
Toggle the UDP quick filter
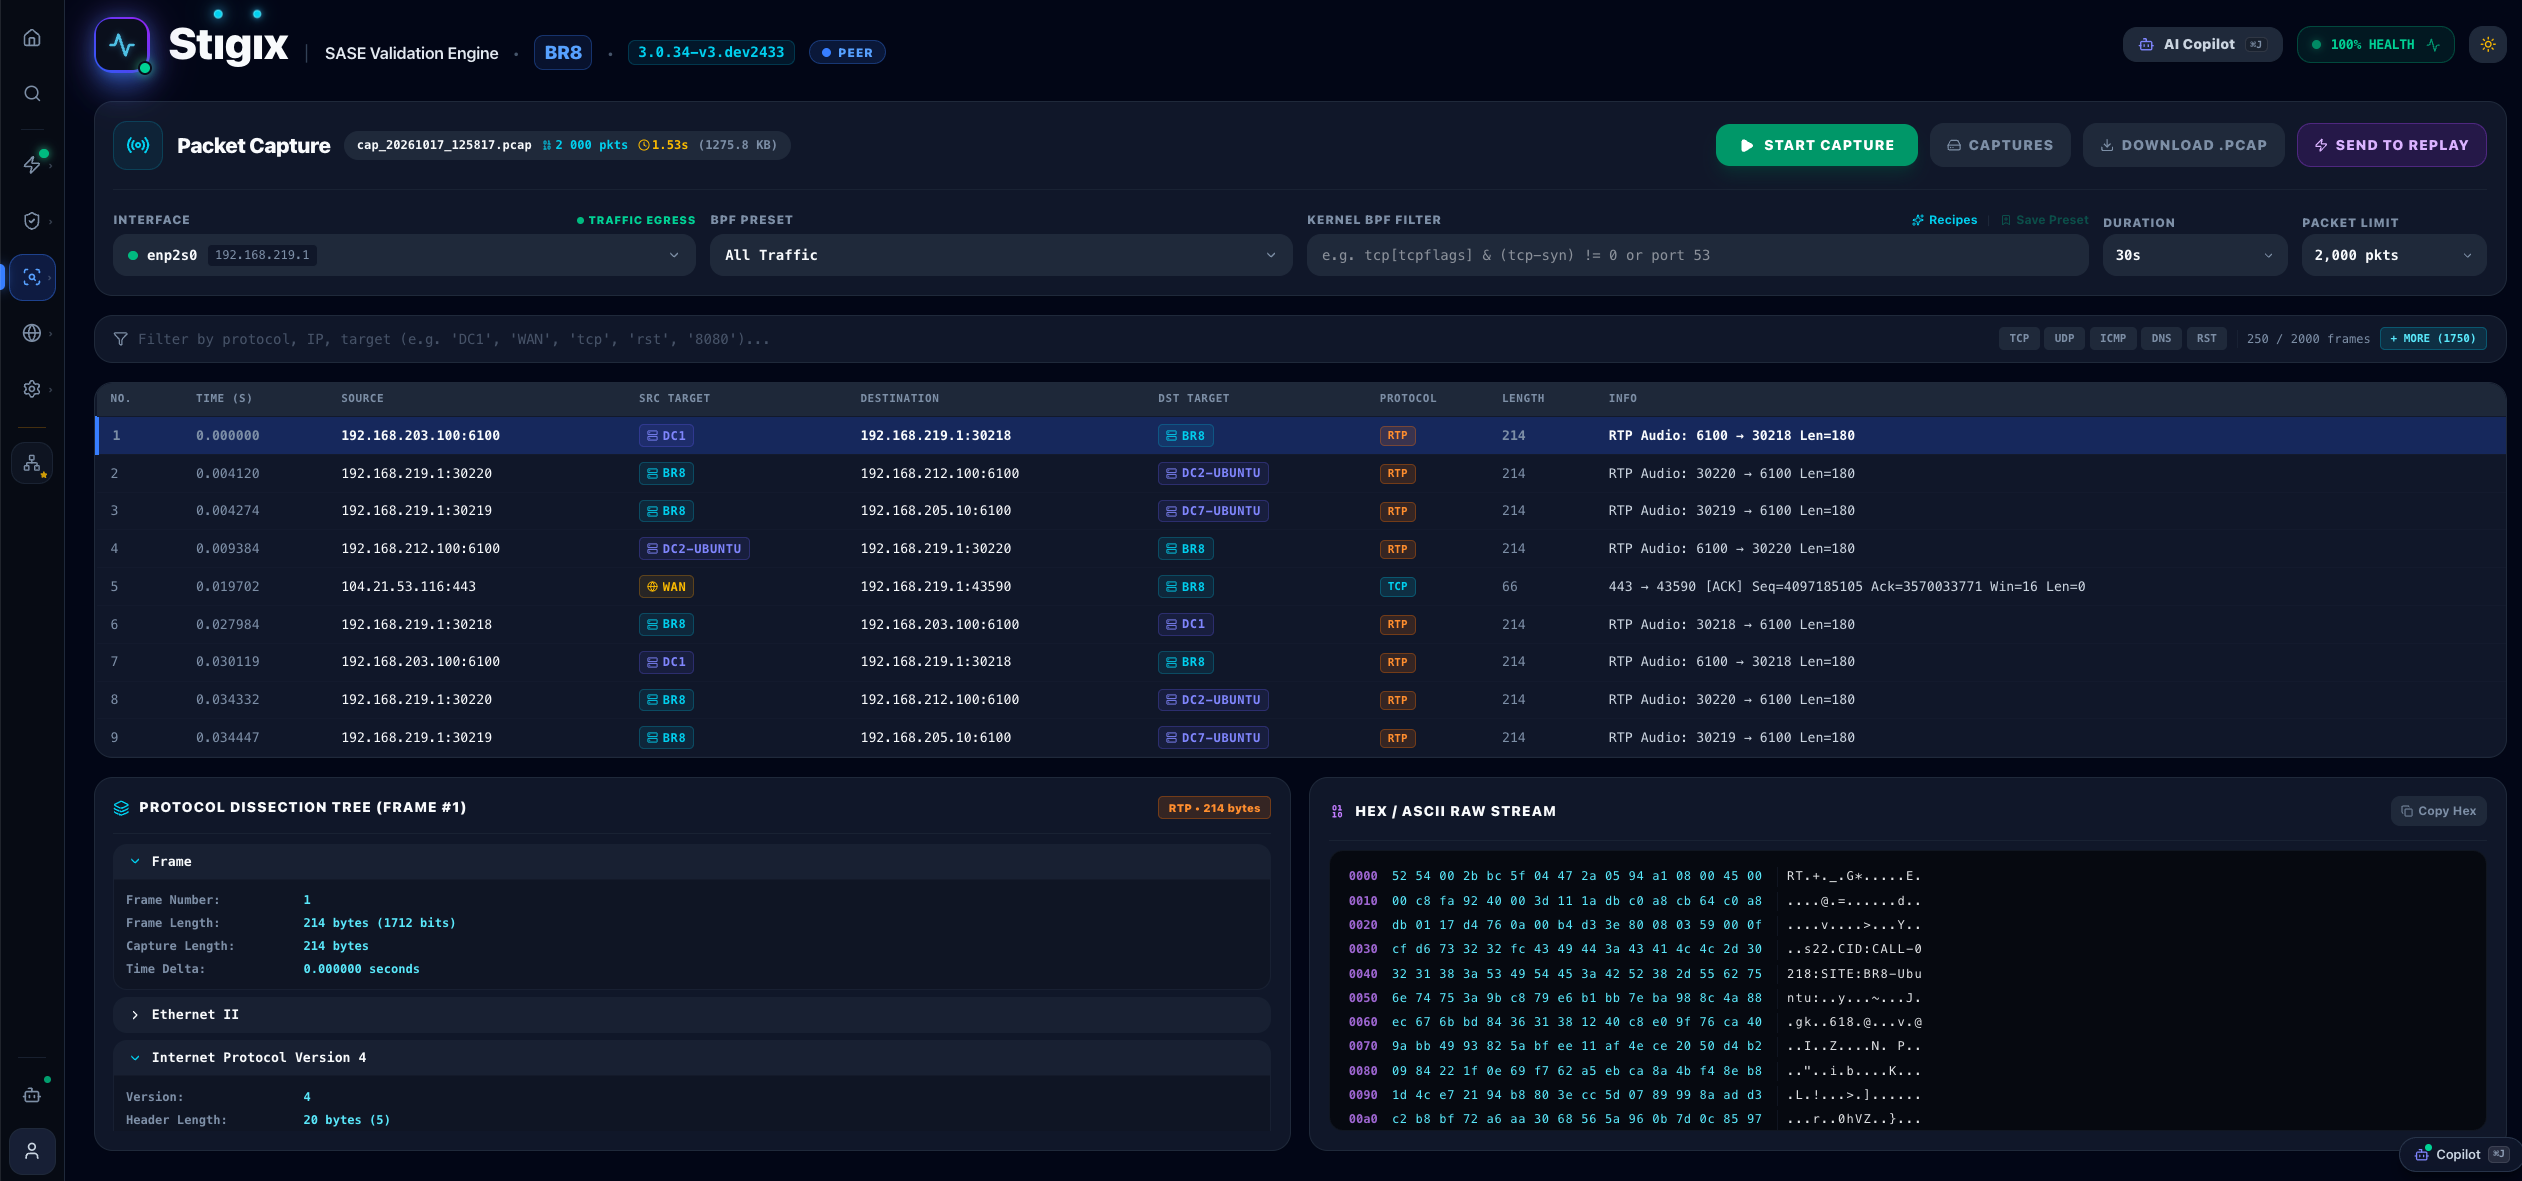2064,339
